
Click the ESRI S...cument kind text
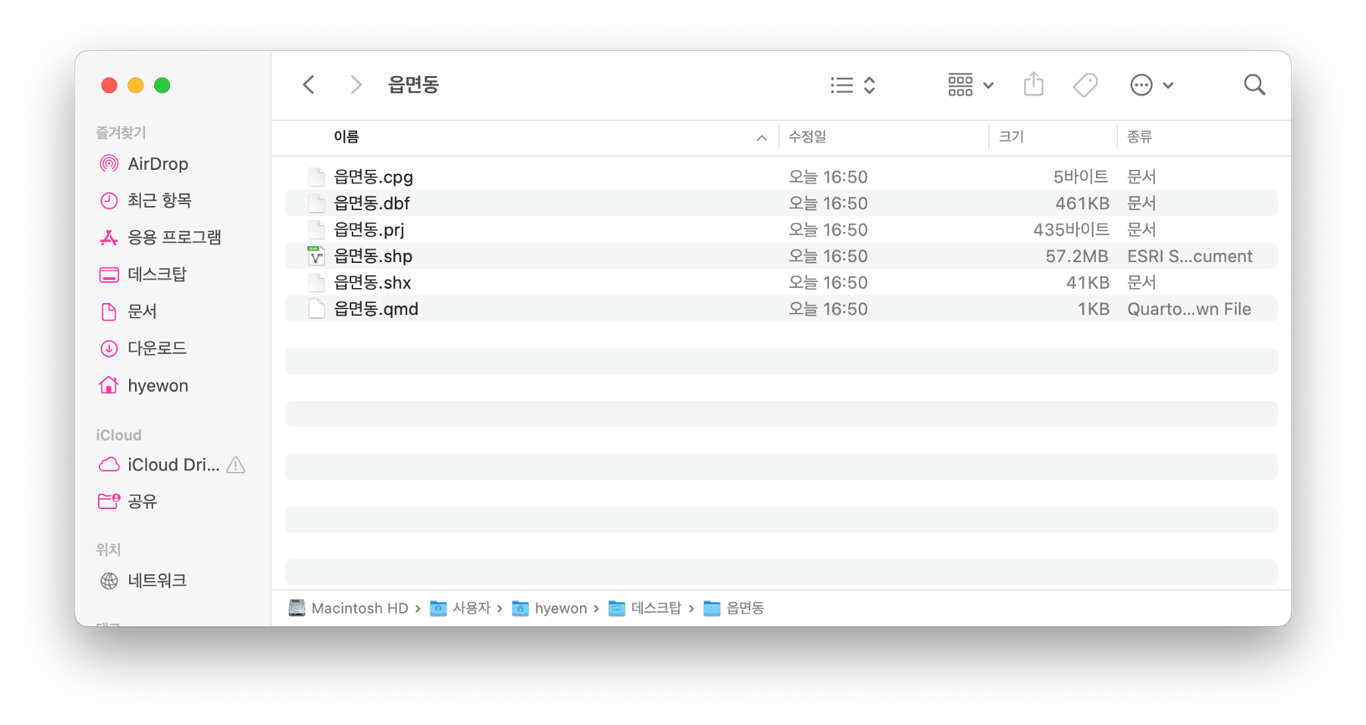click(x=1190, y=256)
